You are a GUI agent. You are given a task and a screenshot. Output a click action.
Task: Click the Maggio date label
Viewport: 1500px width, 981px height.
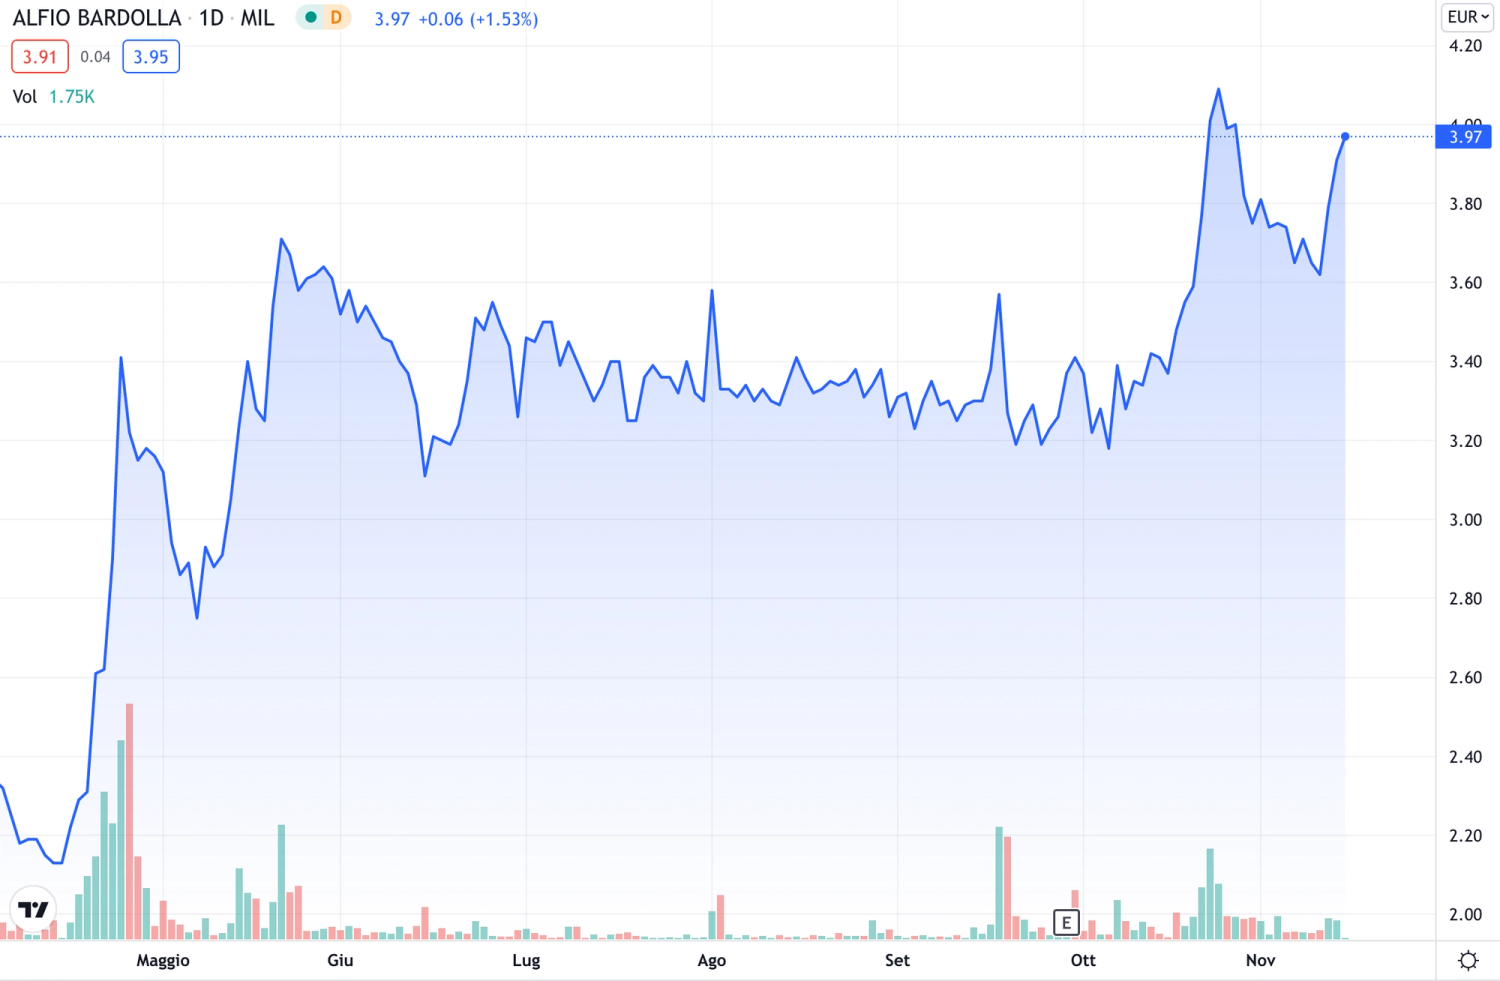point(163,960)
